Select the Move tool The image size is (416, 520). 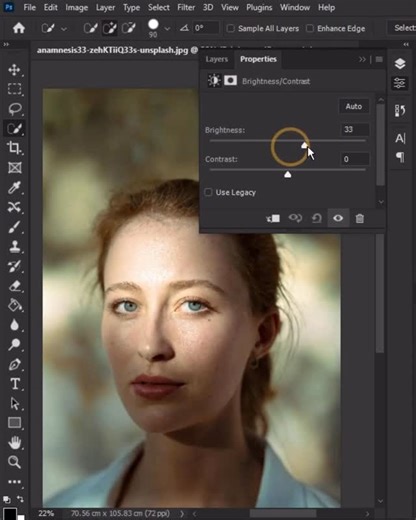tap(14, 70)
